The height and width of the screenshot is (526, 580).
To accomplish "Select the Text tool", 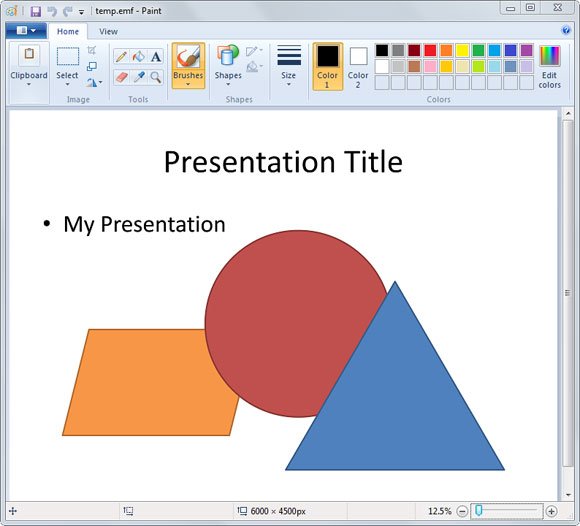I will click(x=156, y=57).
